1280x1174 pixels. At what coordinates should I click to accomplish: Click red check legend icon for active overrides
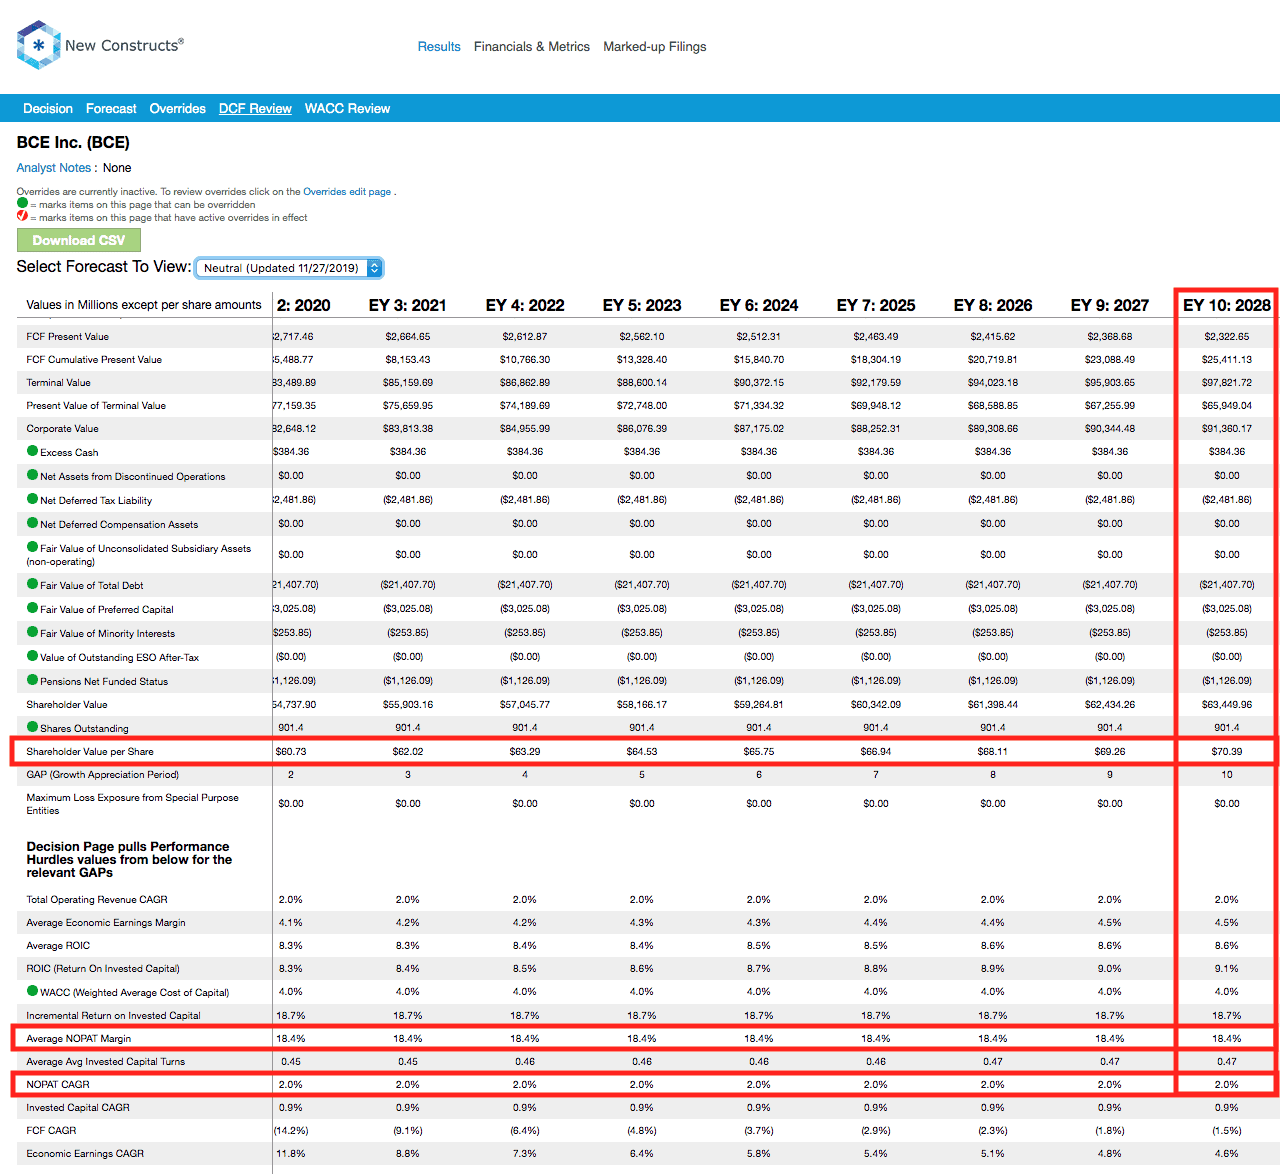[22, 216]
